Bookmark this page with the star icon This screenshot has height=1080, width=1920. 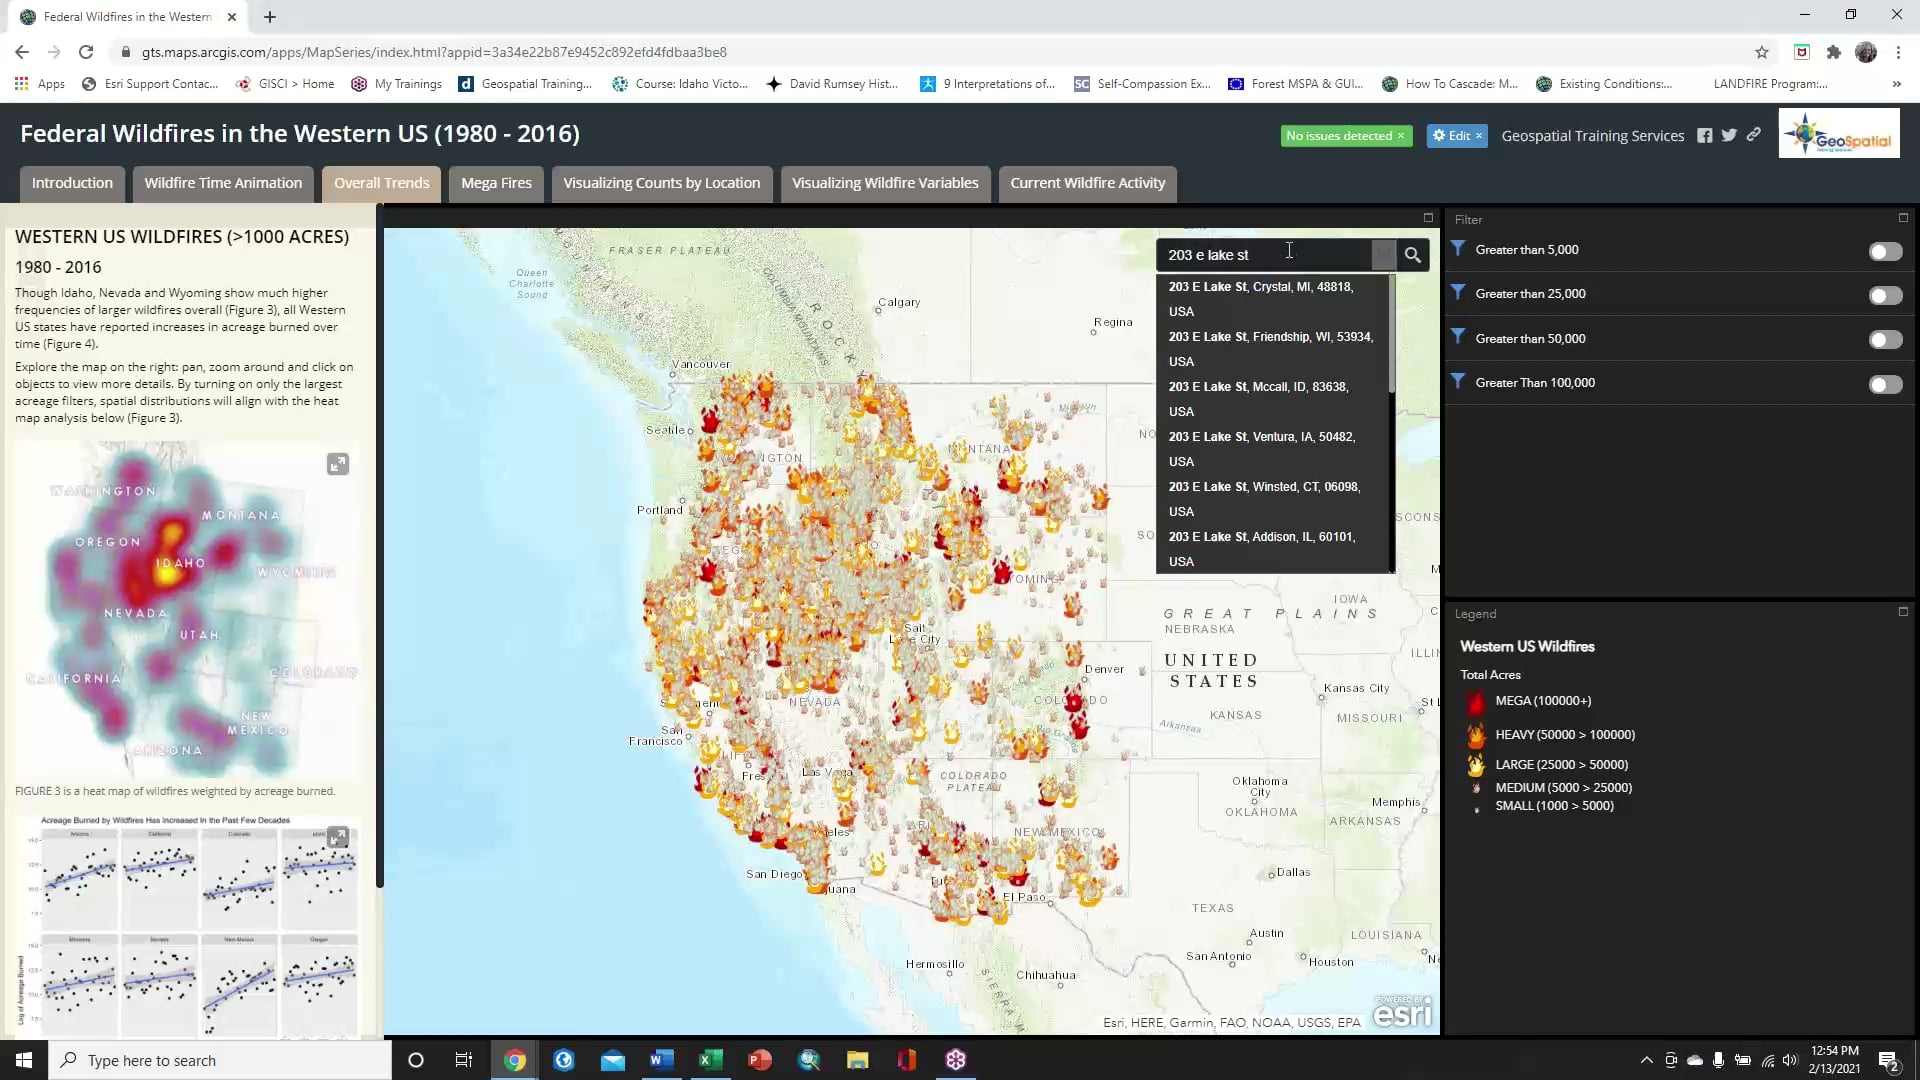1762,52
